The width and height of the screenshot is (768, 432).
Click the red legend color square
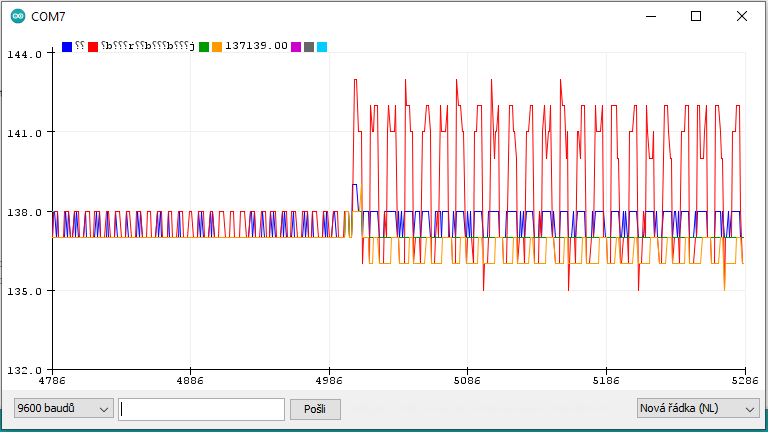(x=93, y=47)
